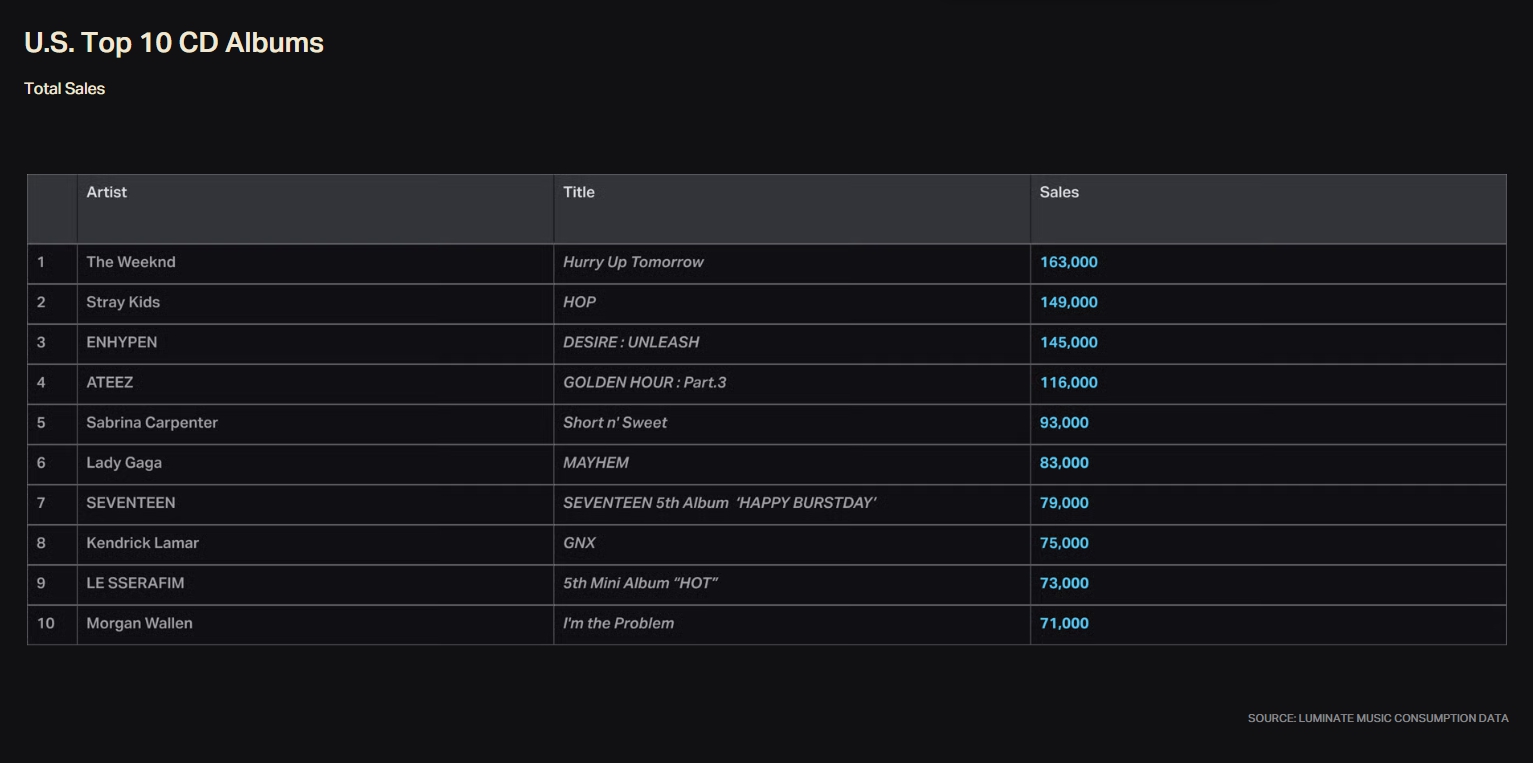Select The Weeknd artist cell
The image size is (1533, 763).
coord(131,262)
